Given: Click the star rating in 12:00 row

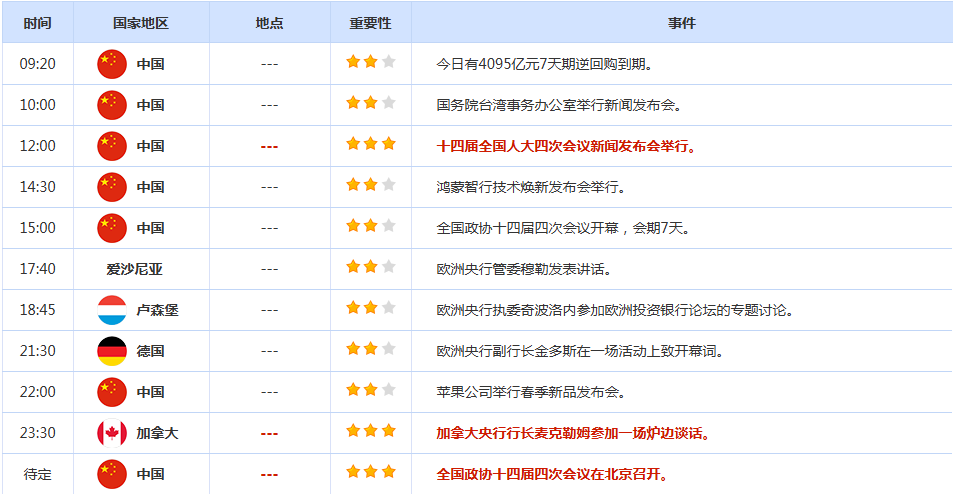Looking at the screenshot, I should [x=370, y=144].
